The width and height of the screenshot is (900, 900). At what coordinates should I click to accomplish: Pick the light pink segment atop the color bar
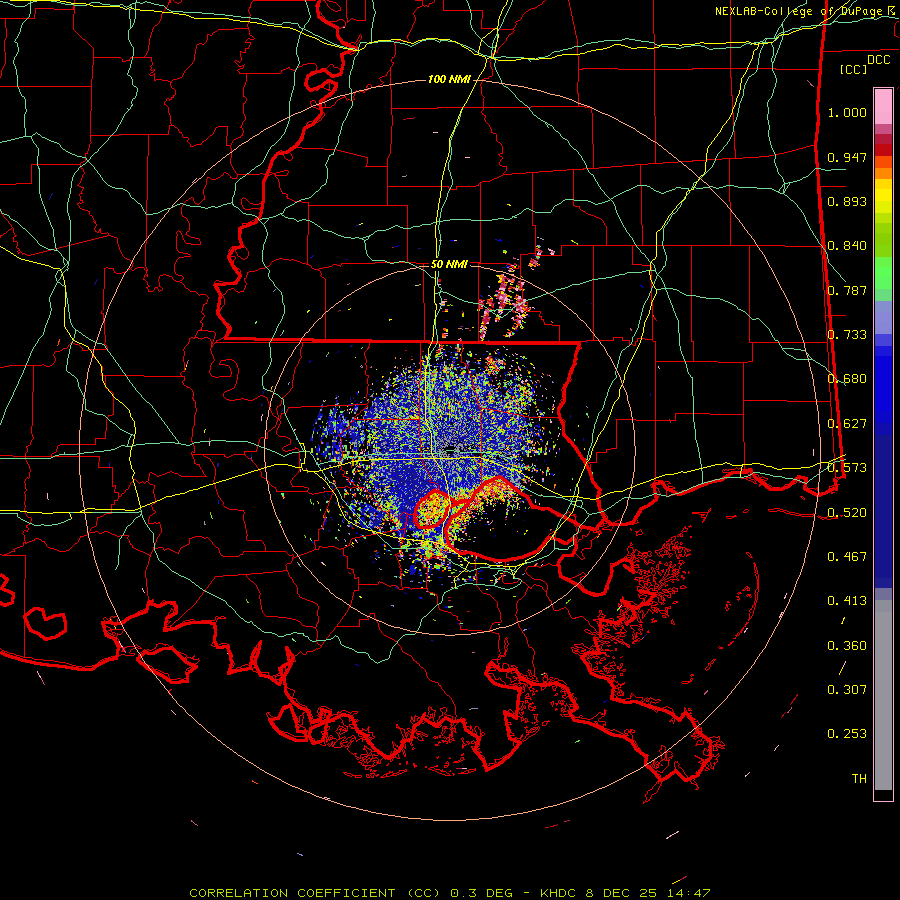pyautogui.click(x=883, y=107)
